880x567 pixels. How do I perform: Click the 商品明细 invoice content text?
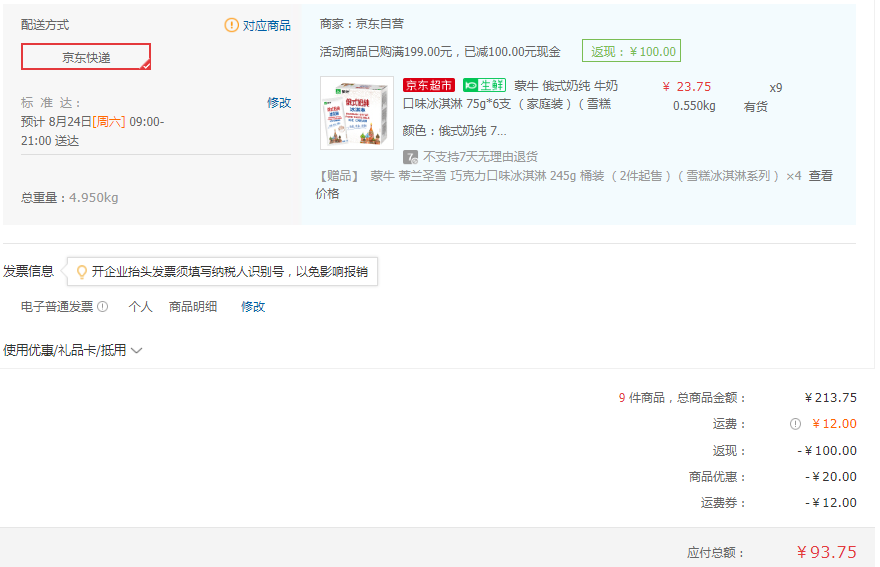pyautogui.click(x=192, y=307)
